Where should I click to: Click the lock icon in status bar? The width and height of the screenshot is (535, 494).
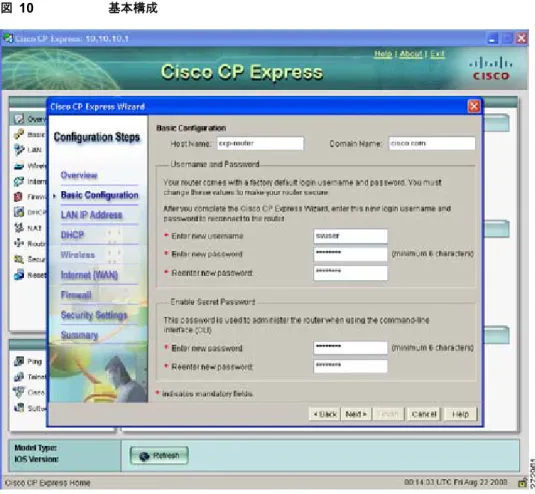[522, 483]
